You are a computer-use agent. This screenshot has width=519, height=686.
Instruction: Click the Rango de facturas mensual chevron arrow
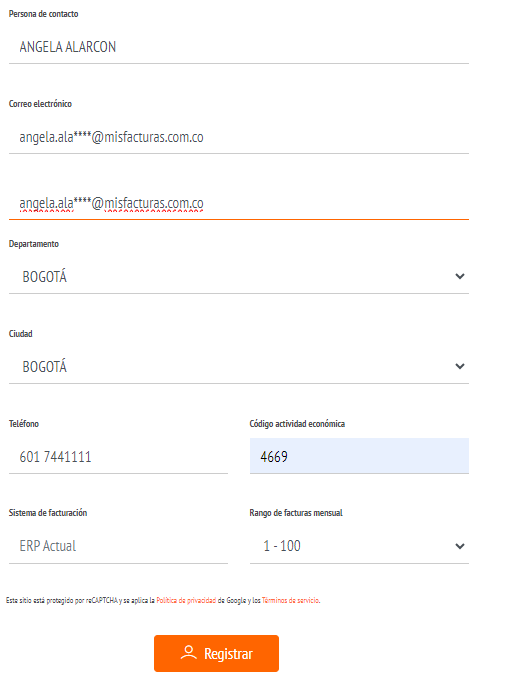coord(459,546)
